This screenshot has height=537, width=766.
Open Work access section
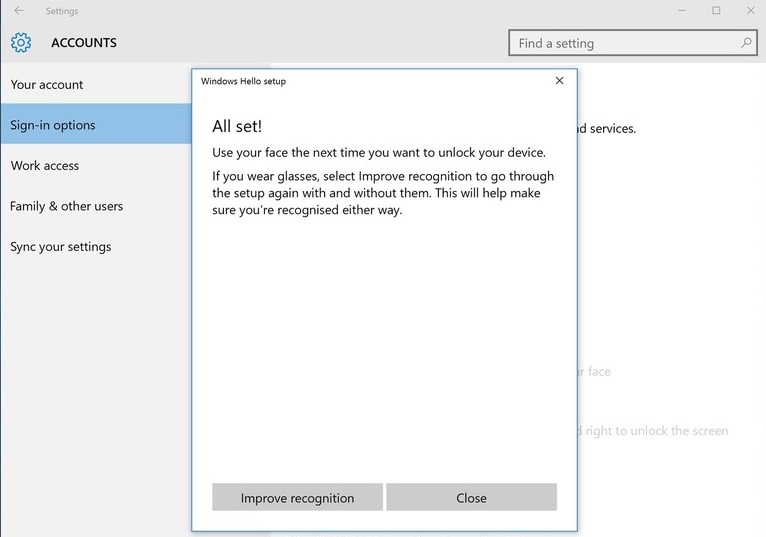point(96,165)
